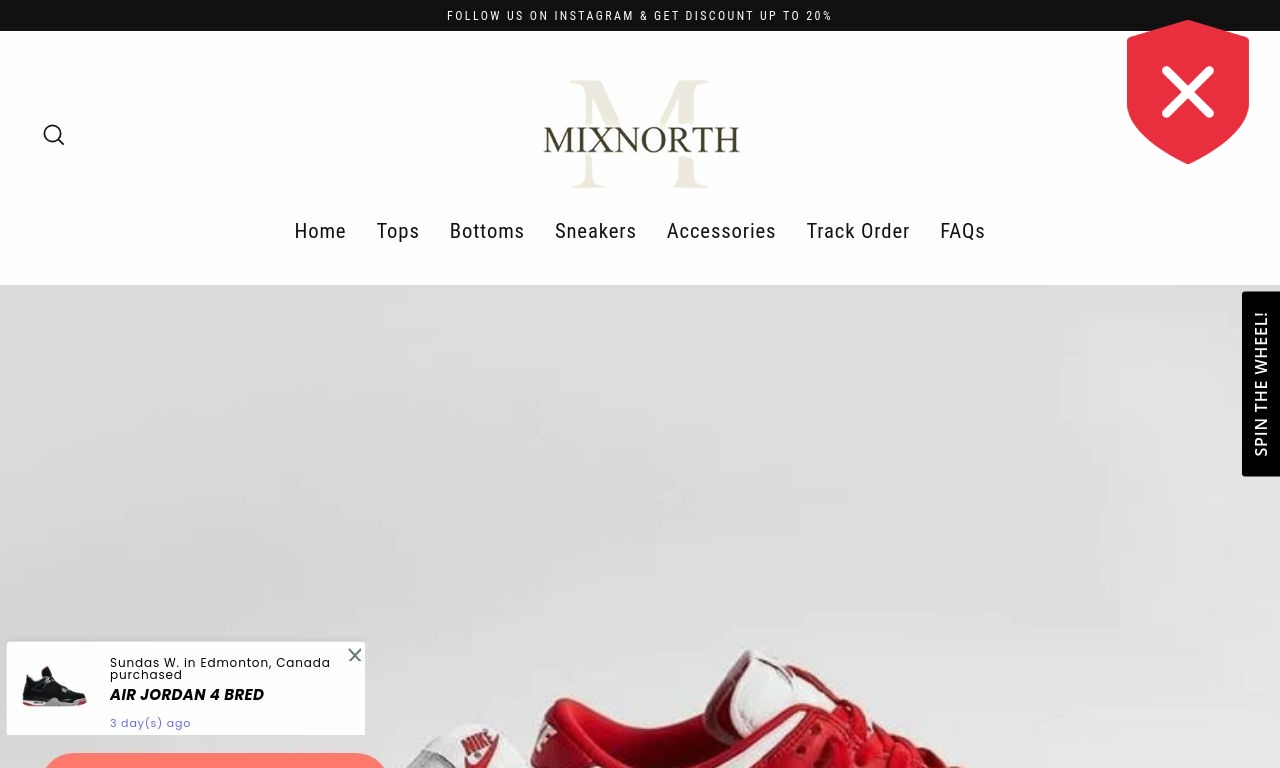The image size is (1280, 768).
Task: View the FAQs page
Action: (963, 231)
